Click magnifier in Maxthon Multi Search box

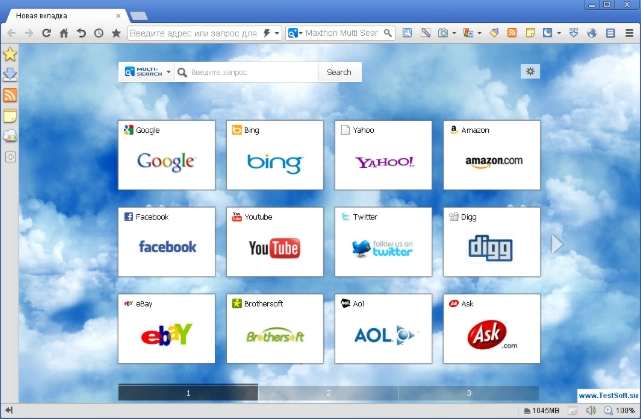(388, 33)
